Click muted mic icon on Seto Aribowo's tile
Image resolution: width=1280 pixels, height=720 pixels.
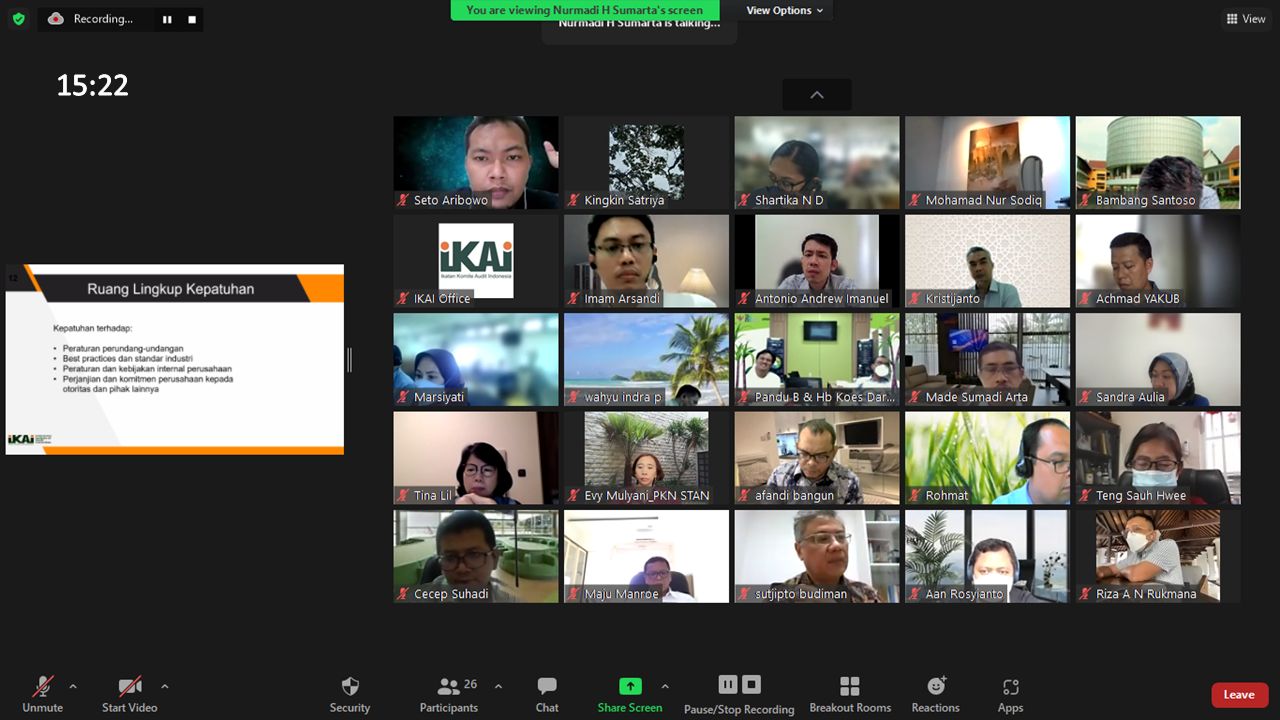(x=403, y=200)
